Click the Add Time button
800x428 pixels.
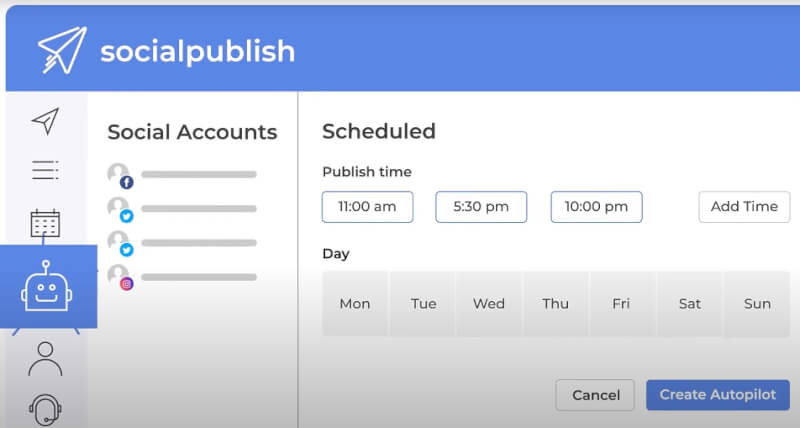744,207
